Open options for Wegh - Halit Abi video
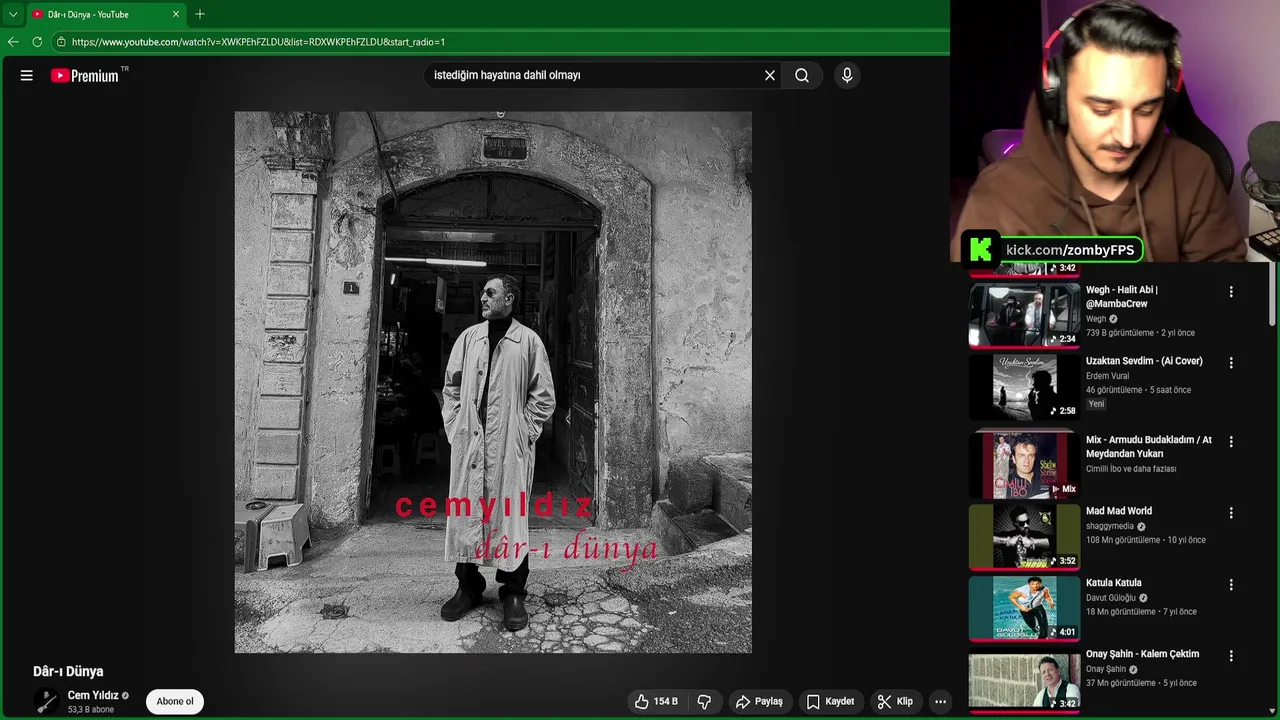Image resolution: width=1280 pixels, height=720 pixels. (1231, 292)
